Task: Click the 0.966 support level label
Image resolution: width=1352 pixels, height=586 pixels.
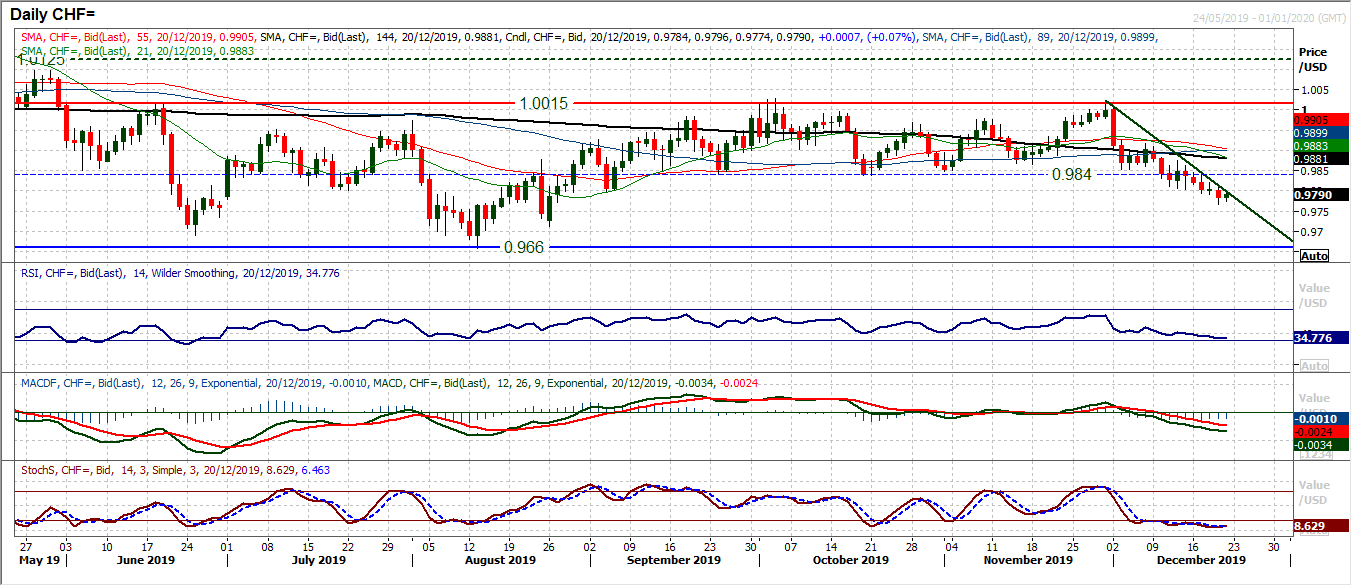Action: tap(524, 246)
